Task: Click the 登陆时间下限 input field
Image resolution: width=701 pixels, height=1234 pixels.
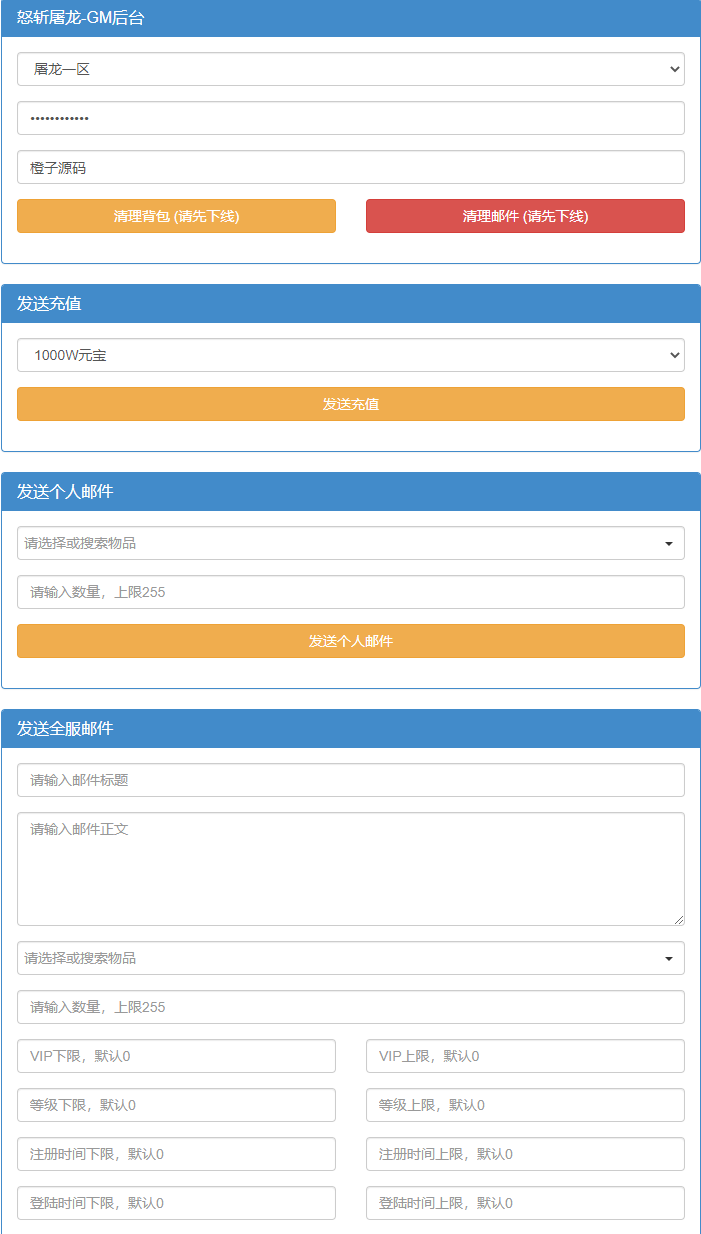Action: tap(176, 1203)
